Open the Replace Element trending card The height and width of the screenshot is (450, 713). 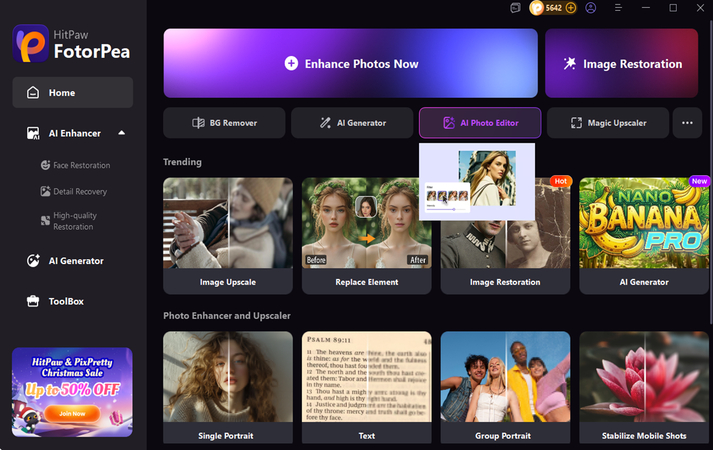point(367,236)
